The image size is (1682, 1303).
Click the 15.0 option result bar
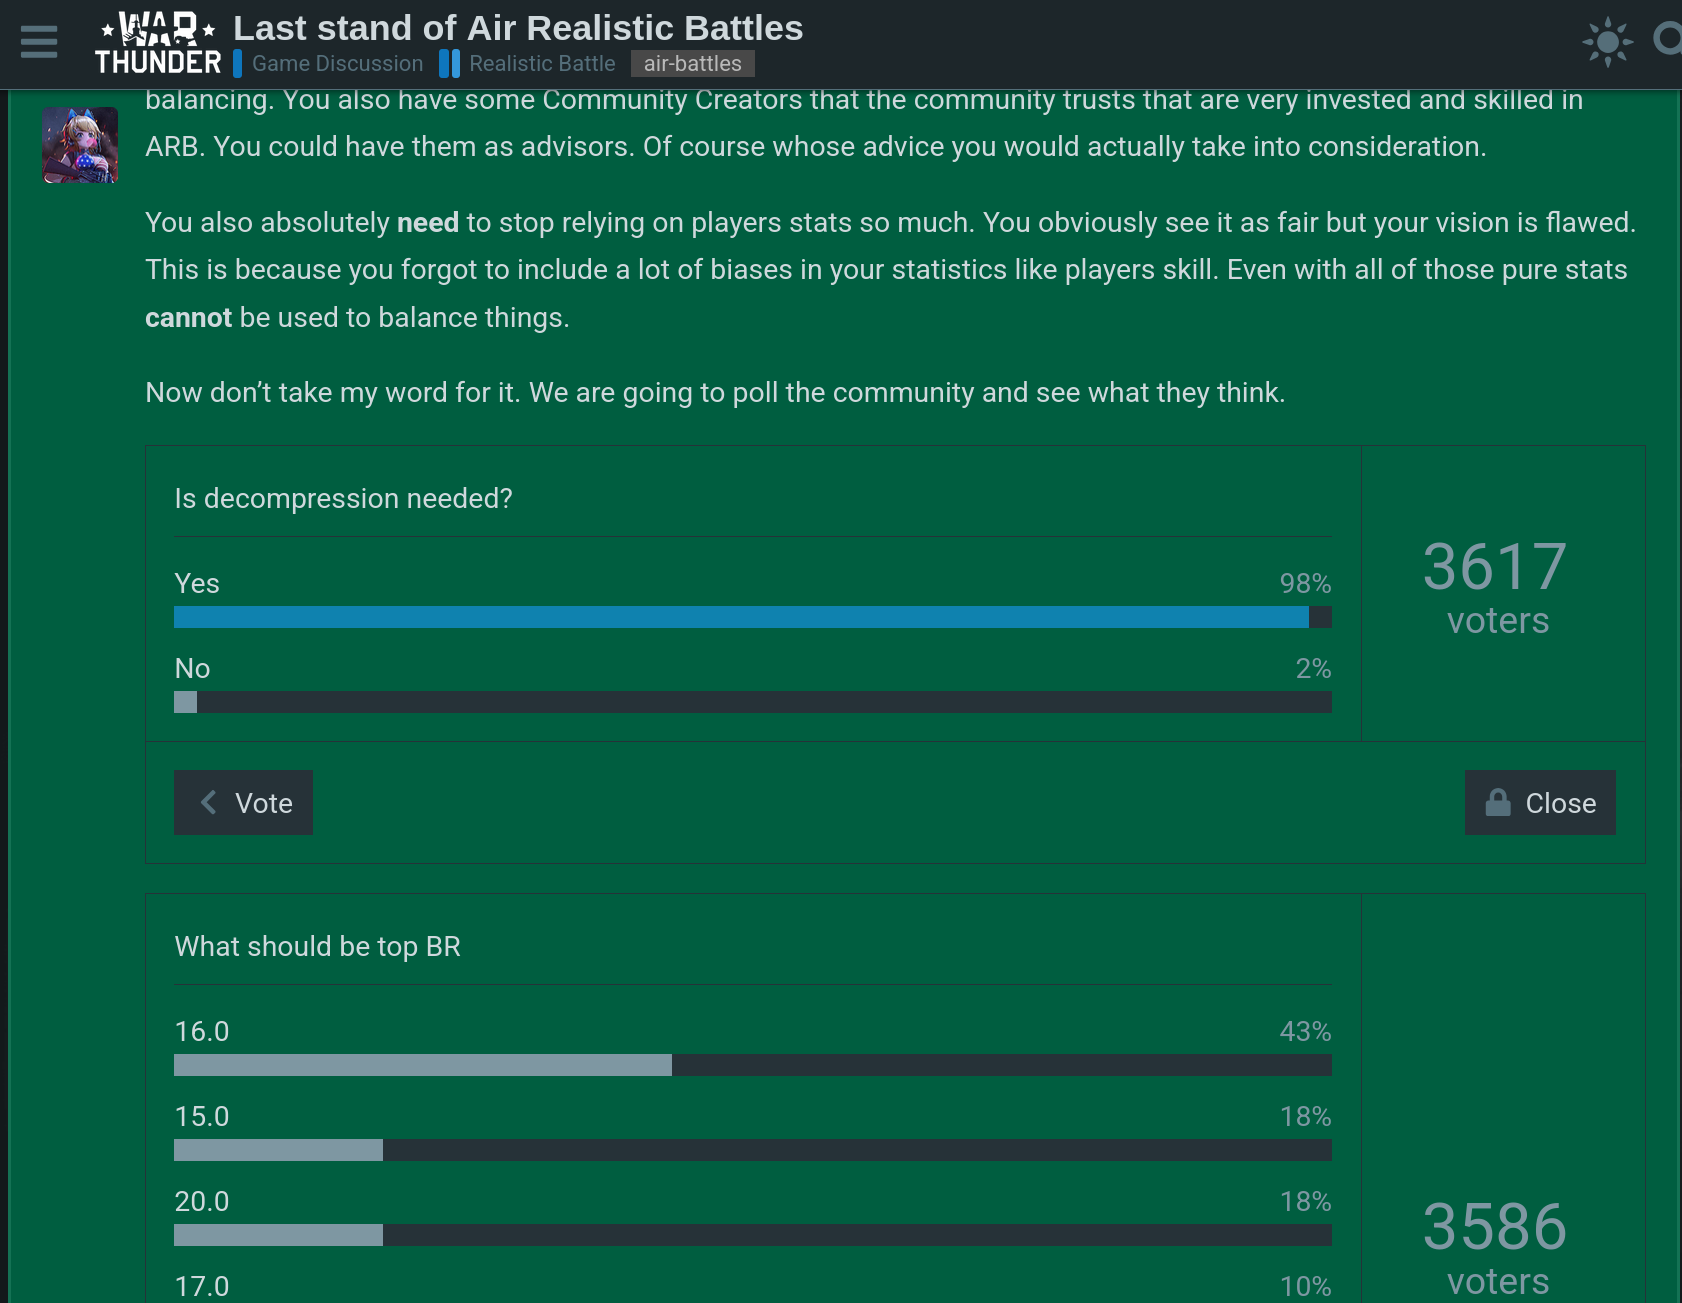[752, 1150]
